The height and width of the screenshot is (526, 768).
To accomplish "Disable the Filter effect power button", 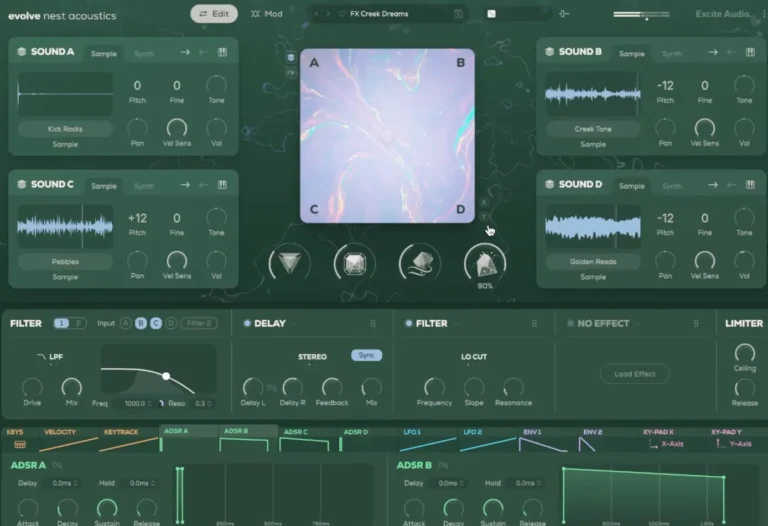I will 408,323.
